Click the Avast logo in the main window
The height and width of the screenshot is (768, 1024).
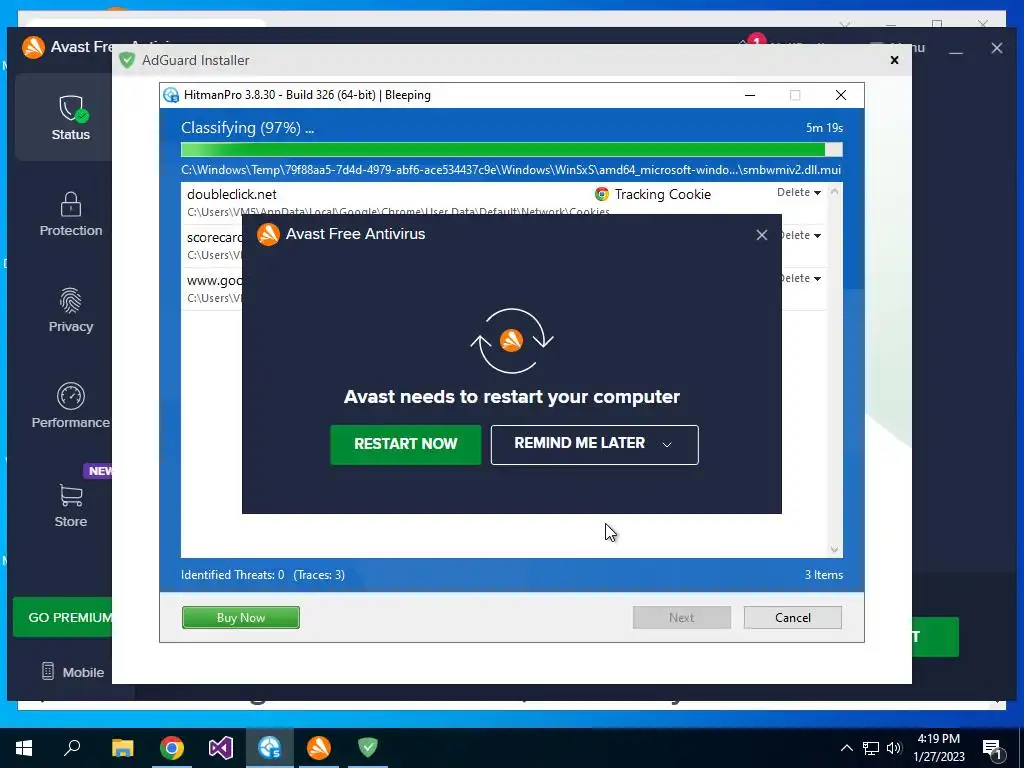(33, 47)
